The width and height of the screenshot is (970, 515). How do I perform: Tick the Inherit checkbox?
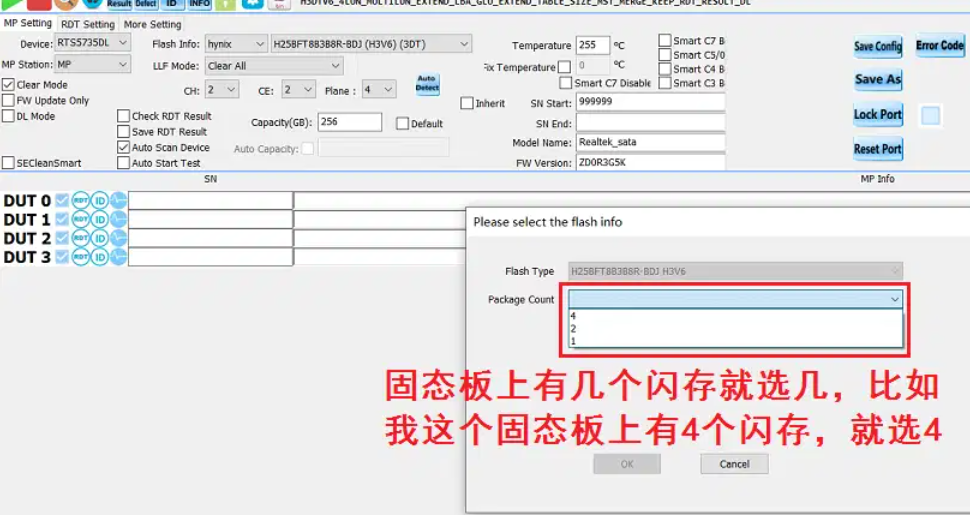pyautogui.click(x=467, y=103)
